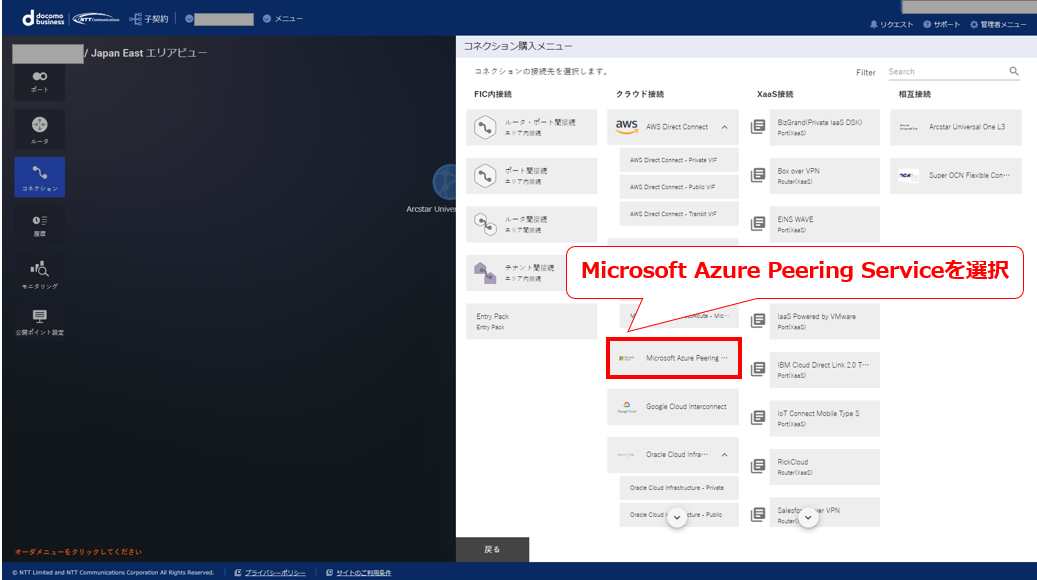Click the EINS WAVE list icon

click(x=758, y=224)
